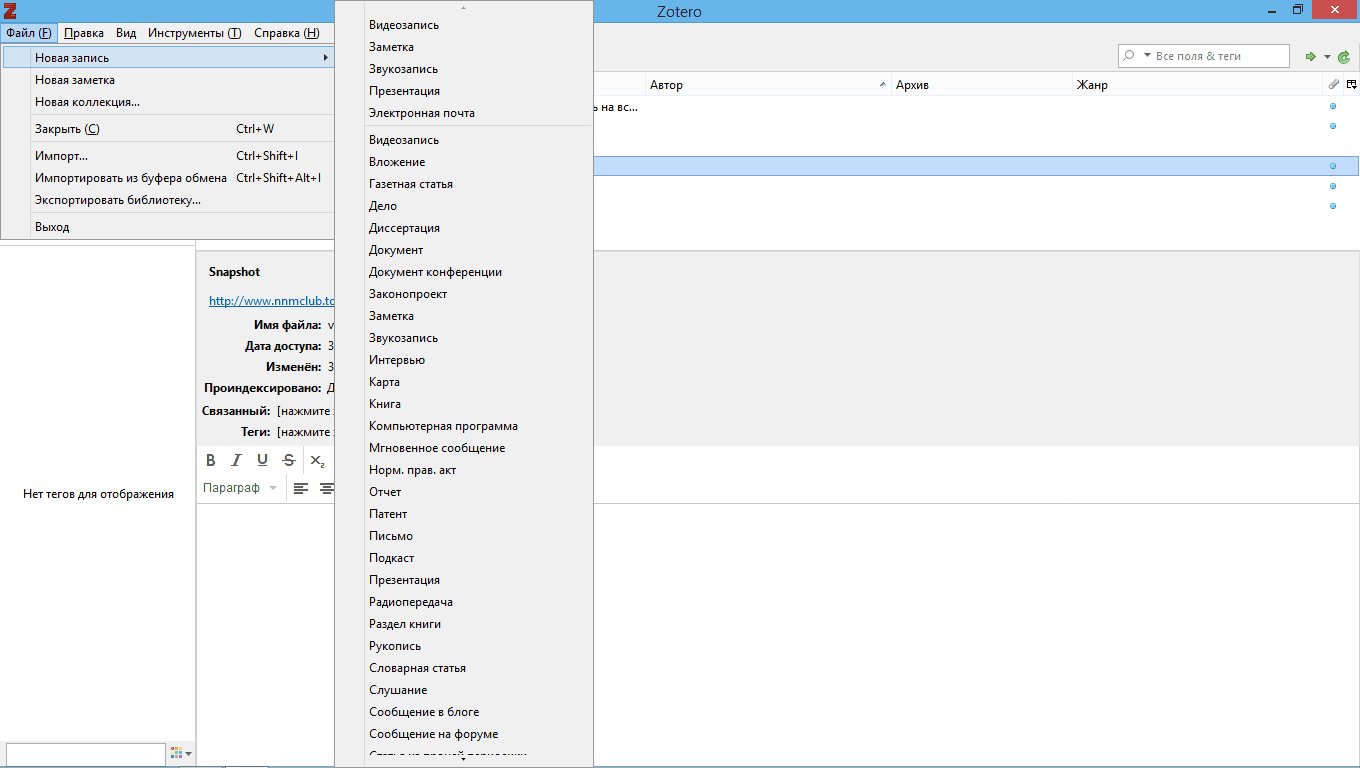
Task: Open the Новая запись submenu
Action: pos(167,58)
